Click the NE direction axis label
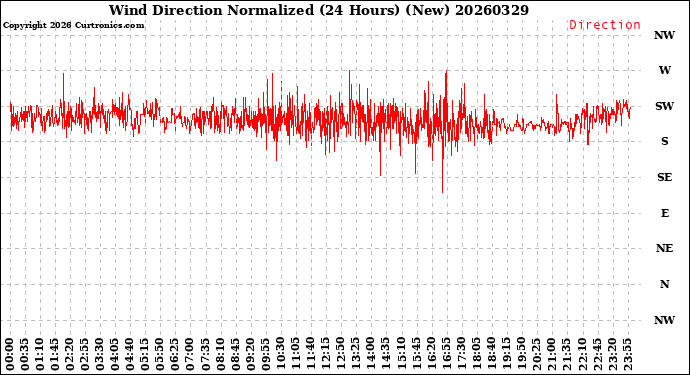Image resolution: width=690 pixels, height=375 pixels. tap(664, 248)
